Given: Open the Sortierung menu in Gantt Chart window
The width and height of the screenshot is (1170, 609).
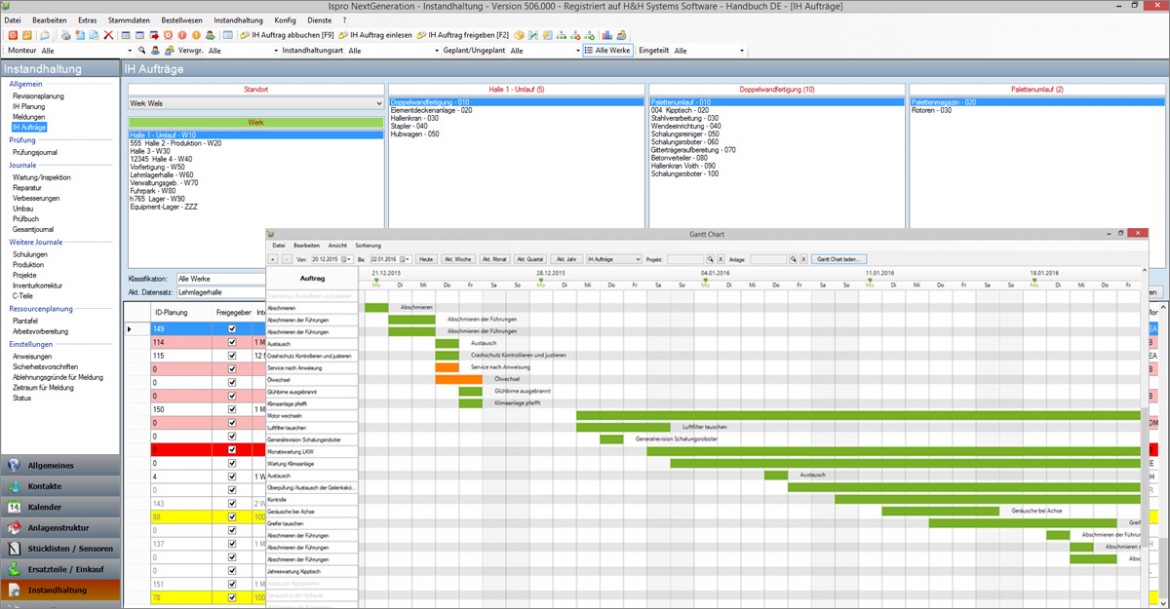Looking at the screenshot, I should click(x=367, y=245).
